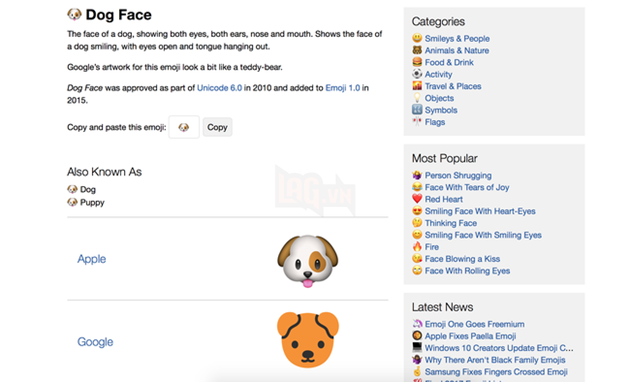Click the Dog alias text

88,189
